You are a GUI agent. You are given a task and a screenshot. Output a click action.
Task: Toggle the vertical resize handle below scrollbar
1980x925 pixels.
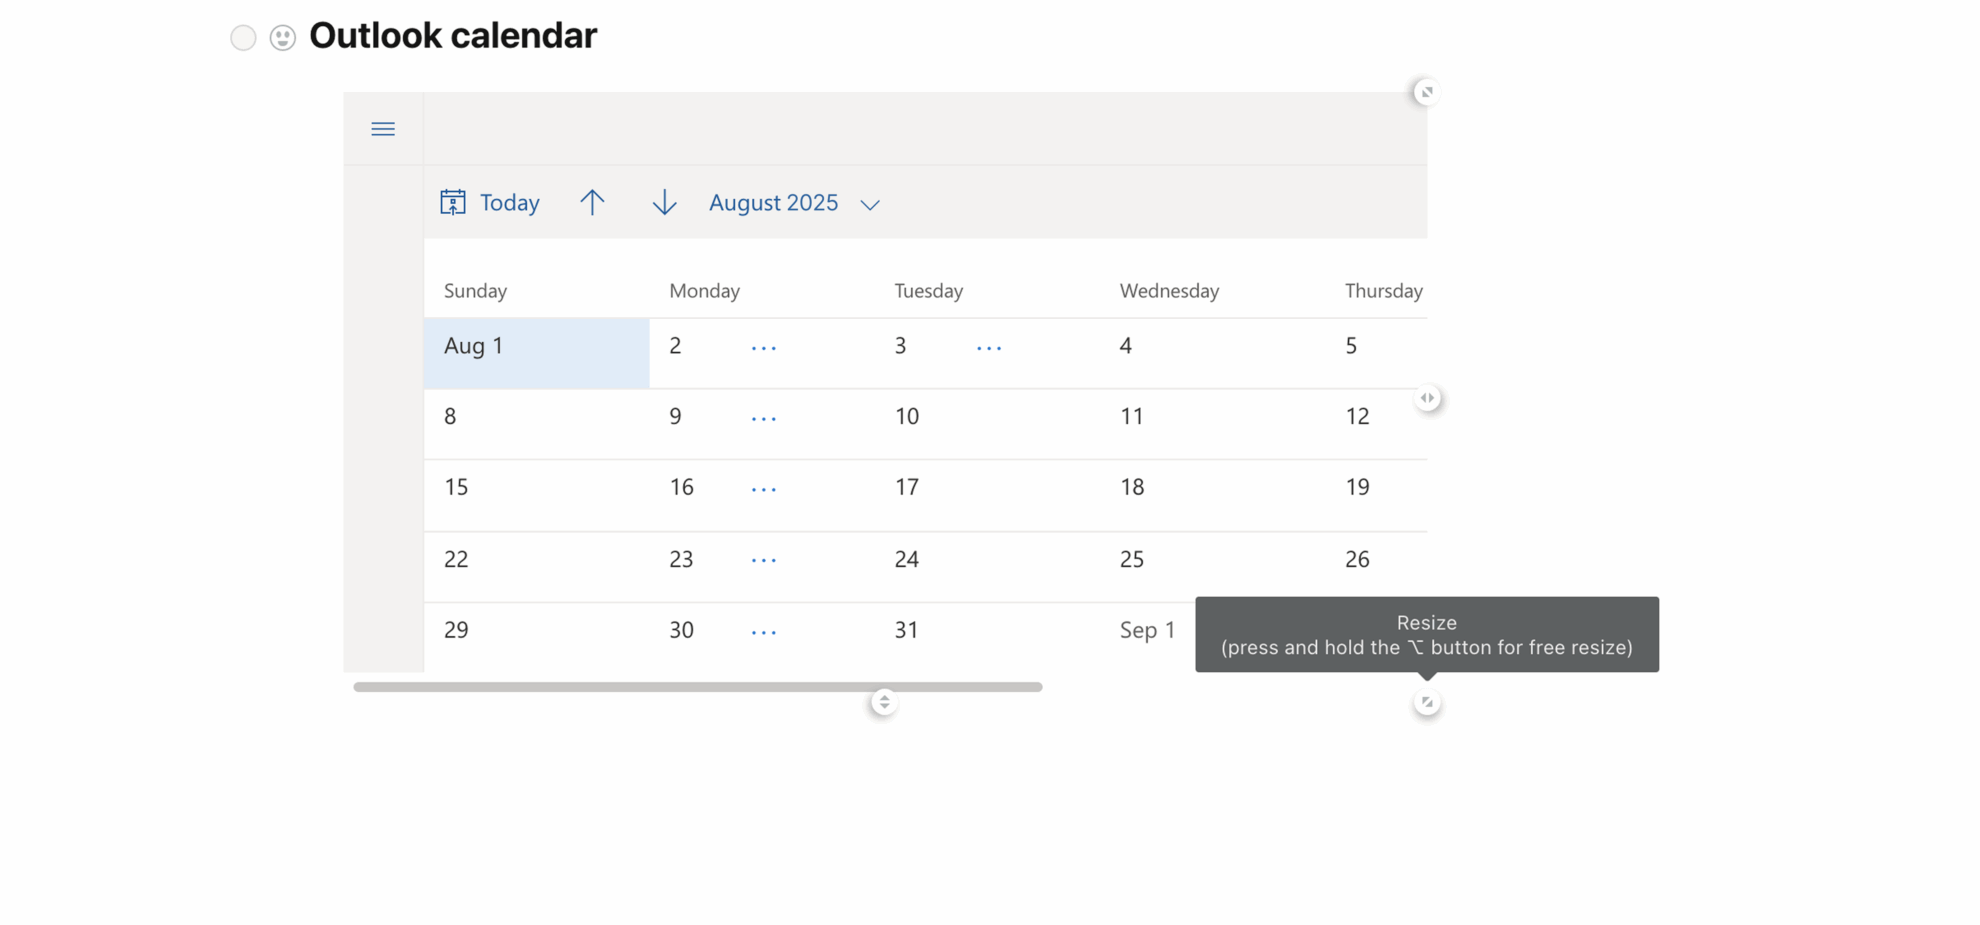pyautogui.click(x=883, y=701)
